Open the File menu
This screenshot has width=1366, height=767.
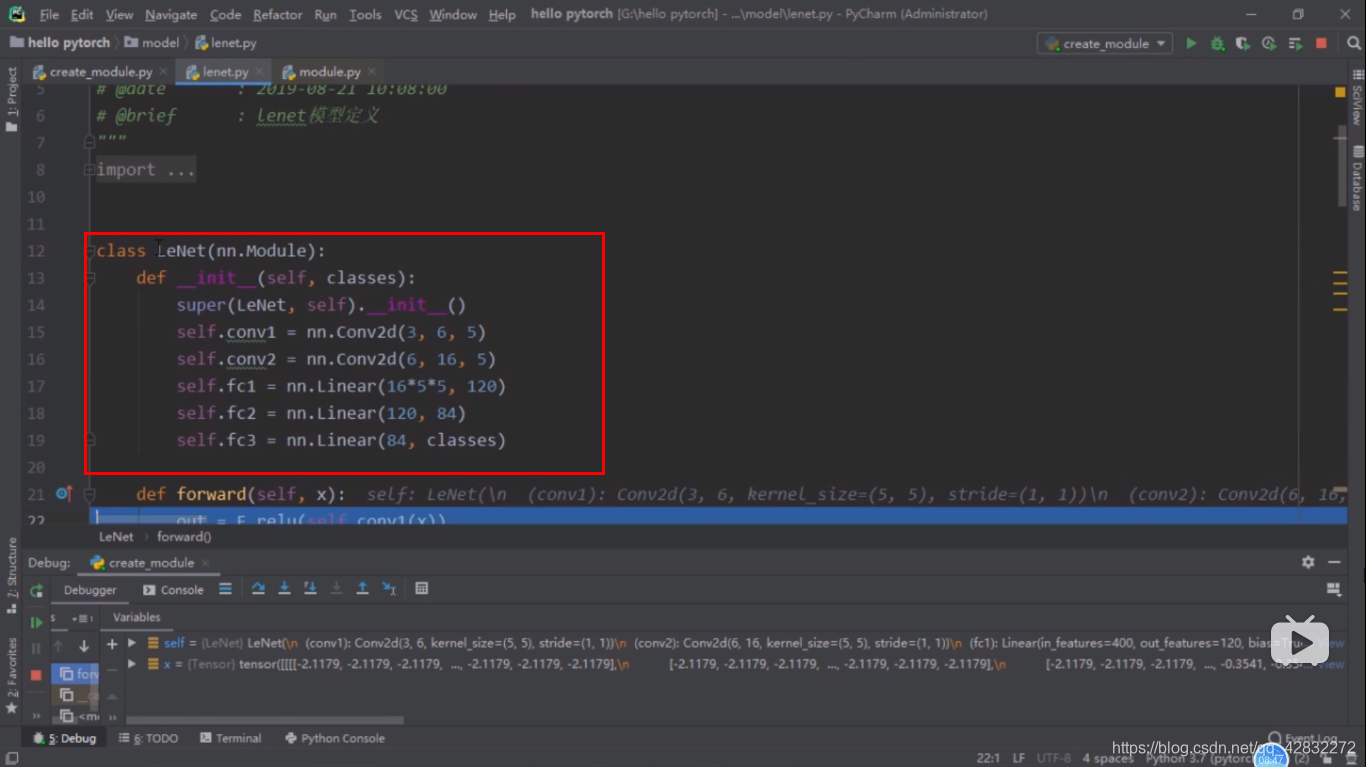(x=49, y=14)
